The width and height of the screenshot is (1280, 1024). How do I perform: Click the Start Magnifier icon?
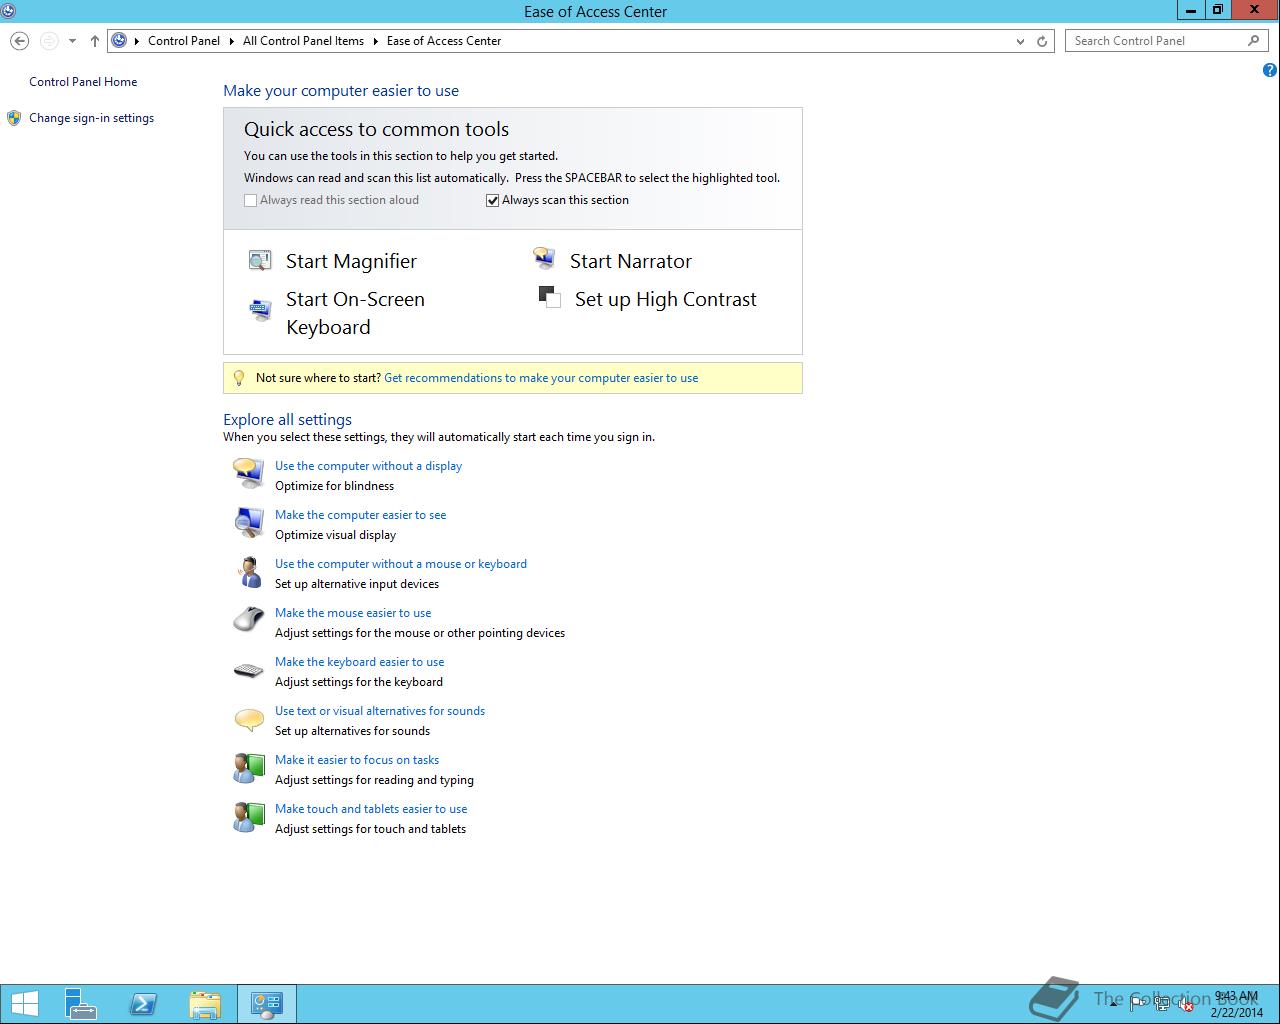click(260, 261)
